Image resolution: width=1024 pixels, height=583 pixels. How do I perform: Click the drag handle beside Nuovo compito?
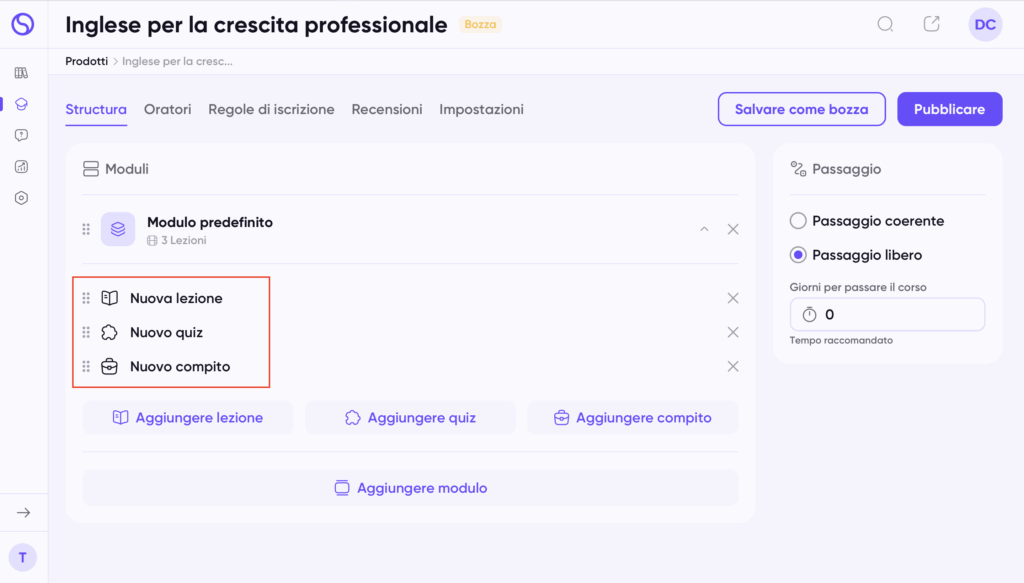point(86,366)
